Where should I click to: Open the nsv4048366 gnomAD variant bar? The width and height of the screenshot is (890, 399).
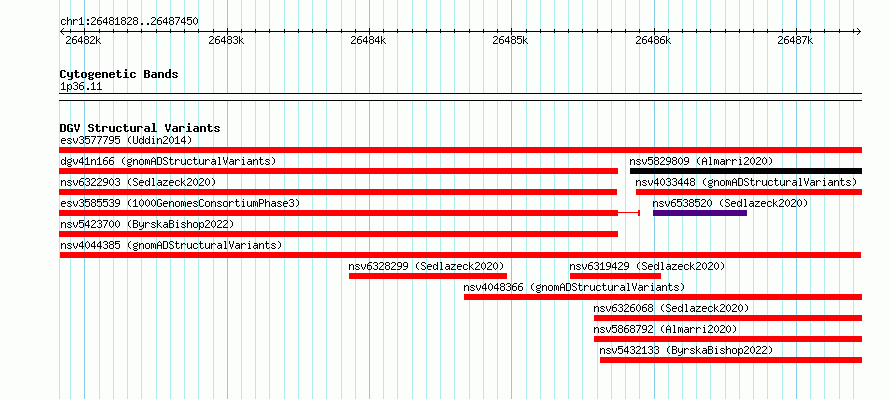click(x=663, y=297)
